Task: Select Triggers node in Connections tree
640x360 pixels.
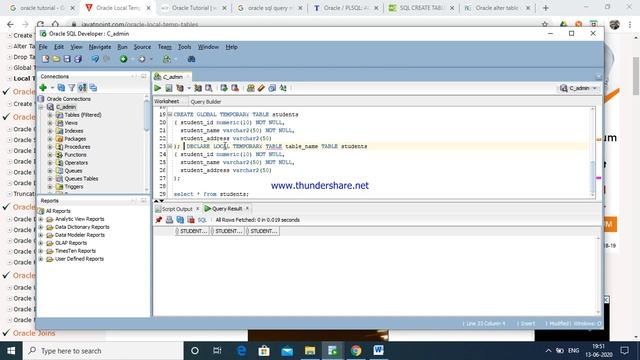Action: pos(74,187)
